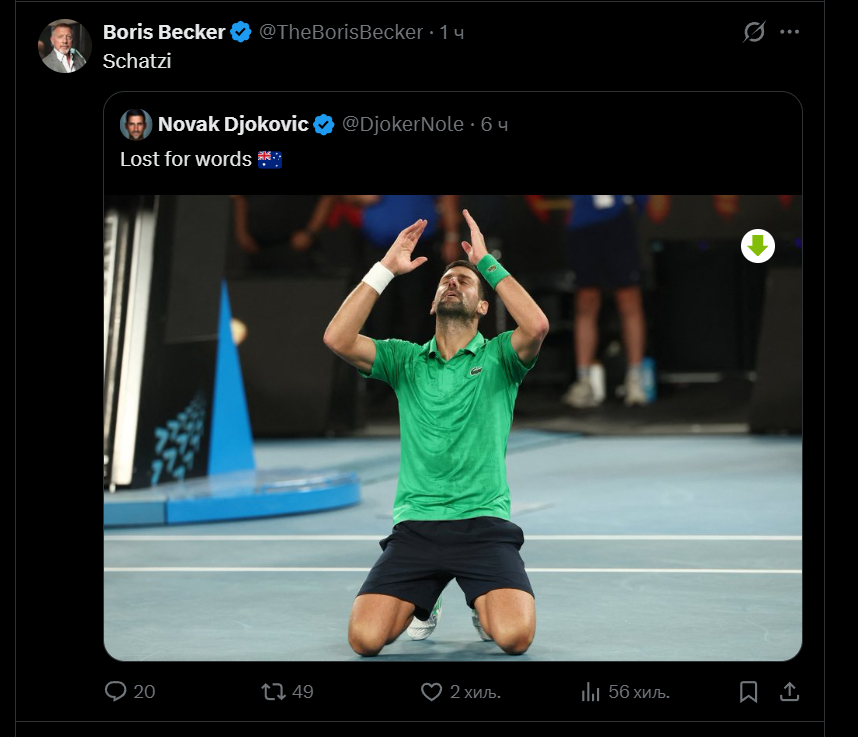Click the repost count 49
The width and height of the screenshot is (858, 737).
(x=303, y=692)
